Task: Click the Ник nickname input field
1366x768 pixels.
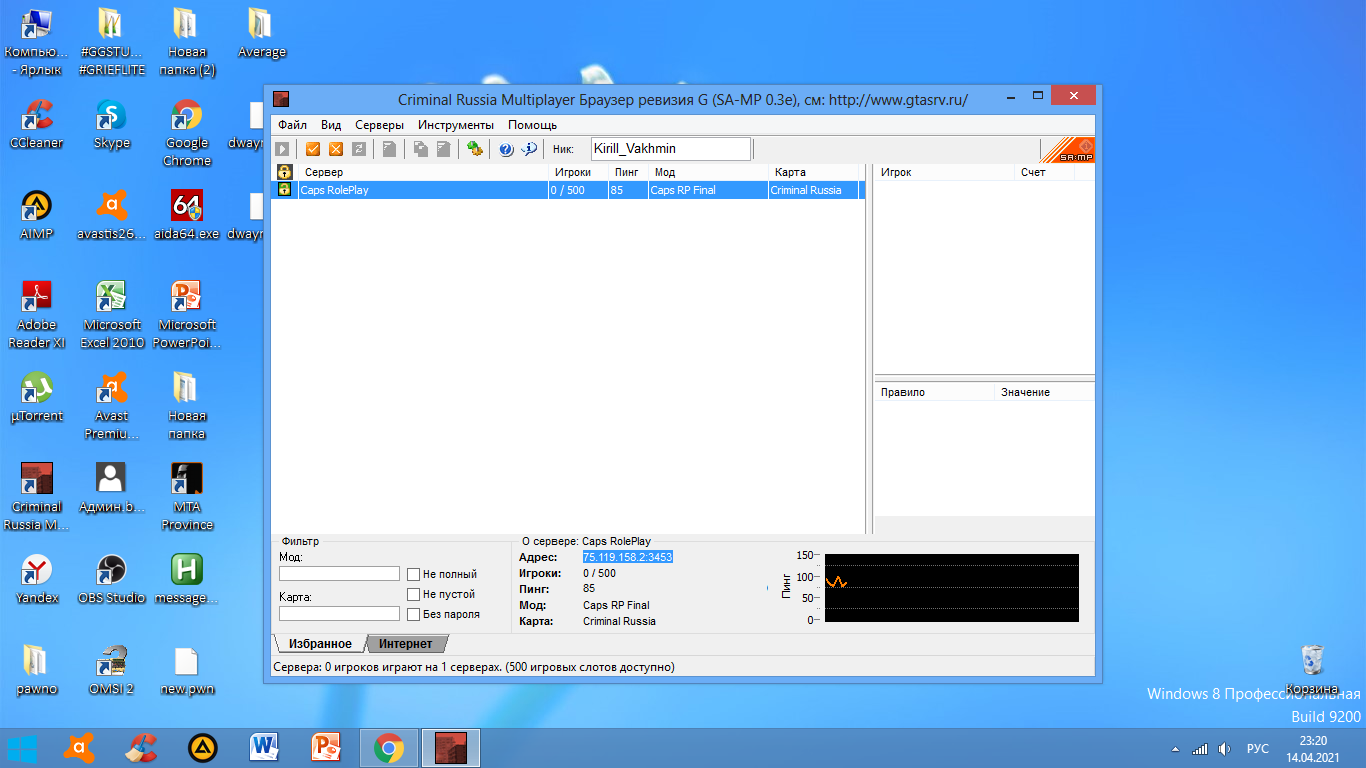Action: tap(670, 149)
